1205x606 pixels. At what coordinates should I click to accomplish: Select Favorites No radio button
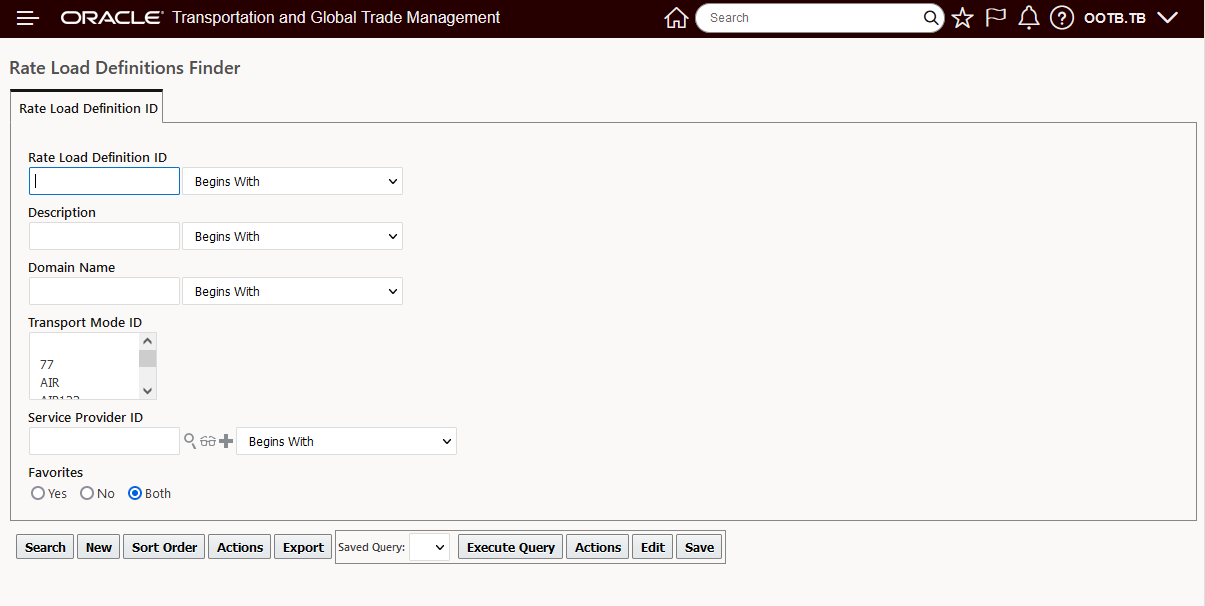click(87, 493)
